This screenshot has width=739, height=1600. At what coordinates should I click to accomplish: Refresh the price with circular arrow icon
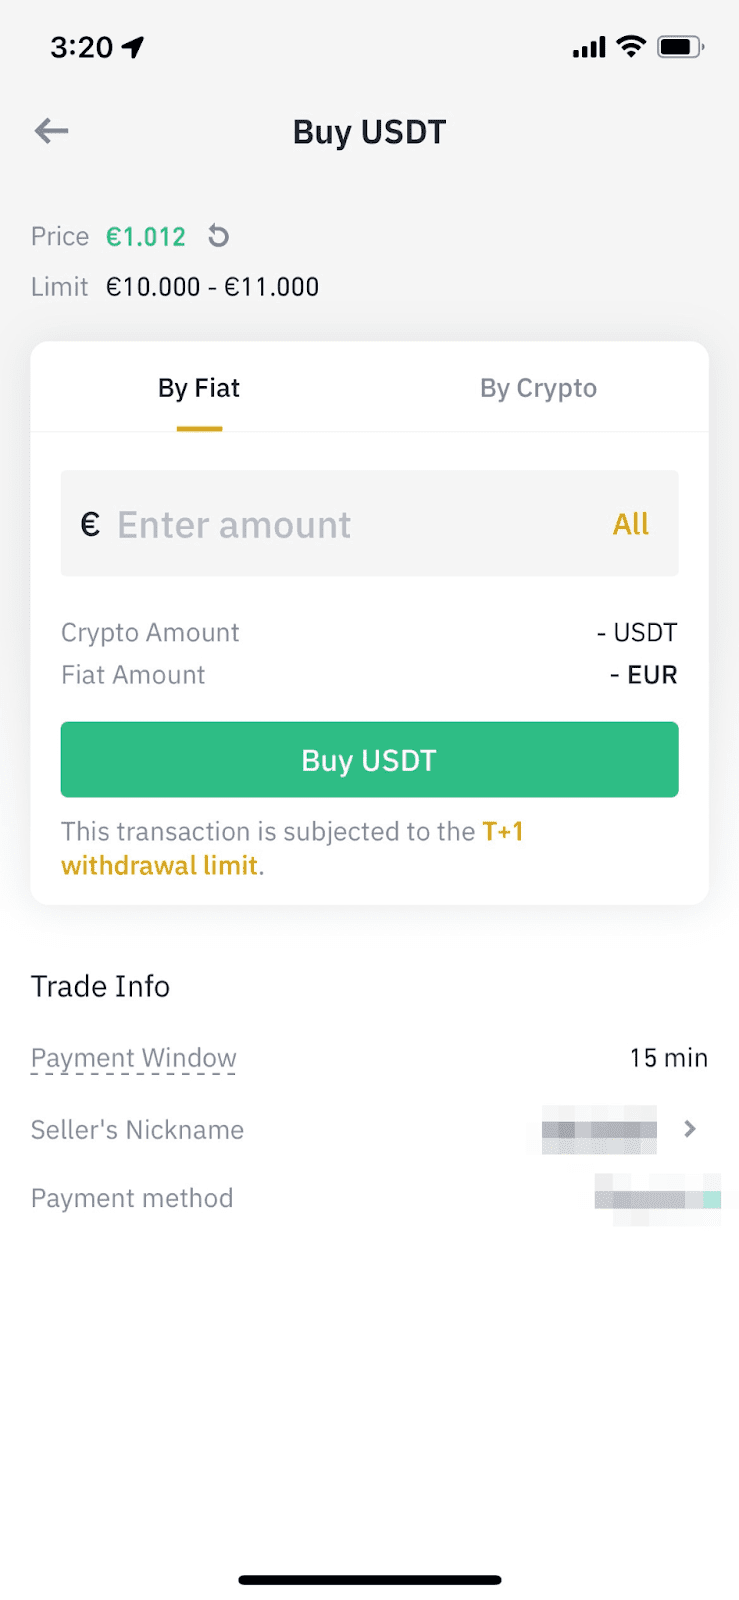coord(218,236)
